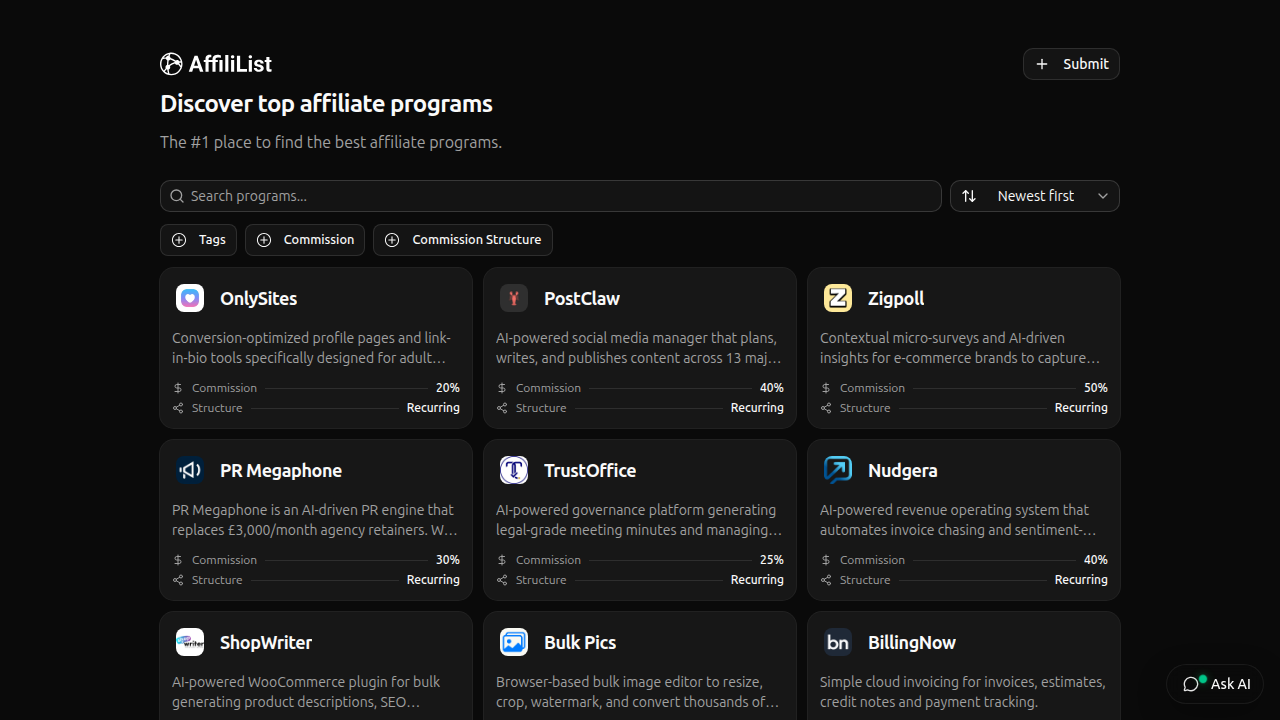Image resolution: width=1280 pixels, height=720 pixels.
Task: Click the Submit button
Action: [1071, 63]
